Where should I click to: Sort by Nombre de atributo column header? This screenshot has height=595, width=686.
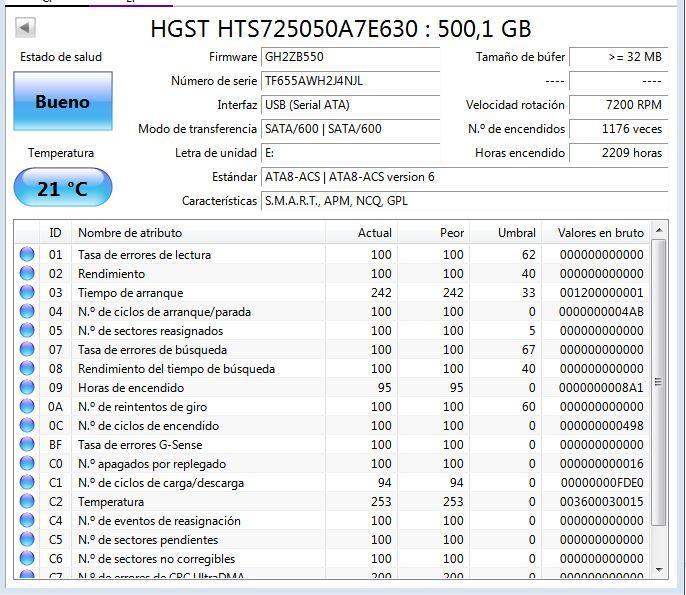coord(198,233)
